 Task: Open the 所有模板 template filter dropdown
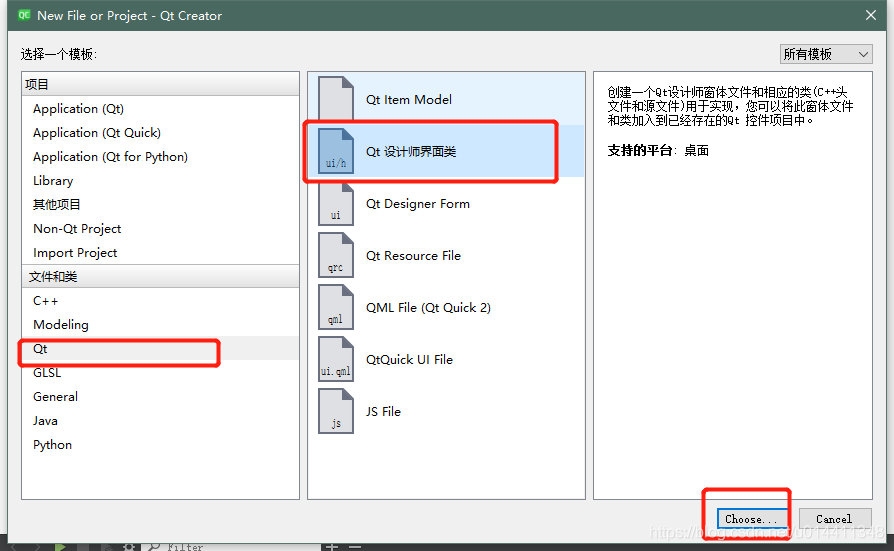click(826, 54)
